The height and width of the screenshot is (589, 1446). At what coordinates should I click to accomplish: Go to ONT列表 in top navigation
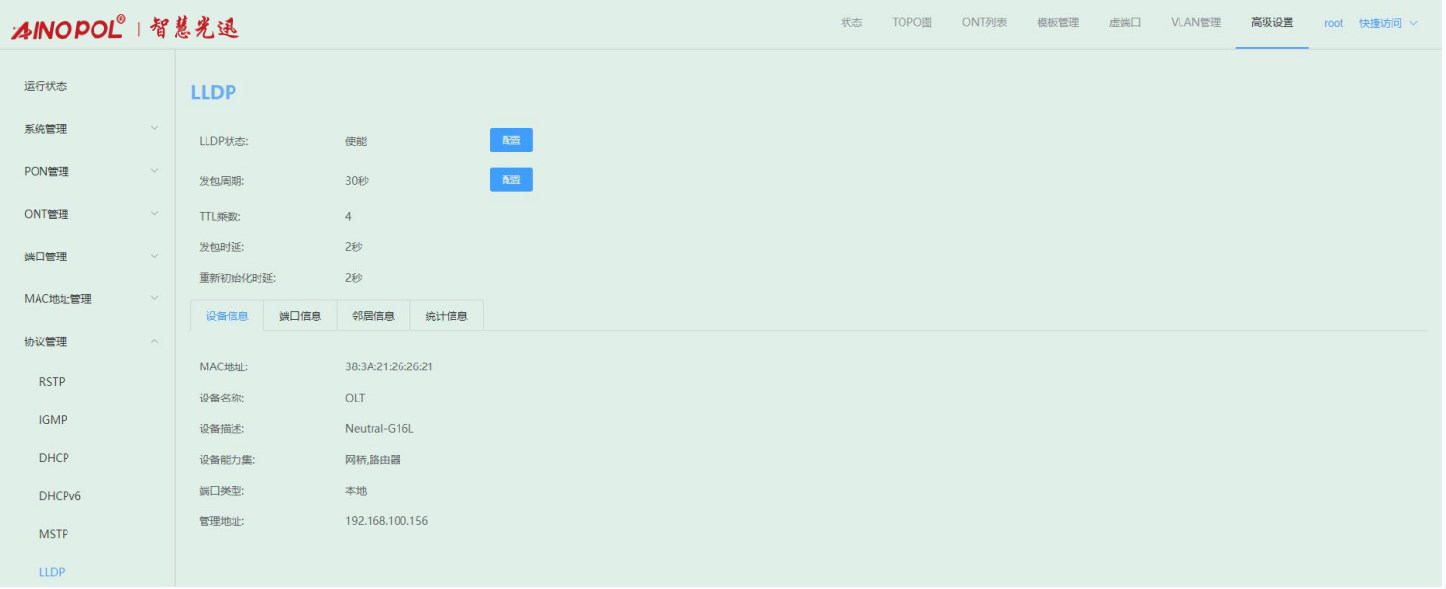pyautogui.click(x=984, y=23)
